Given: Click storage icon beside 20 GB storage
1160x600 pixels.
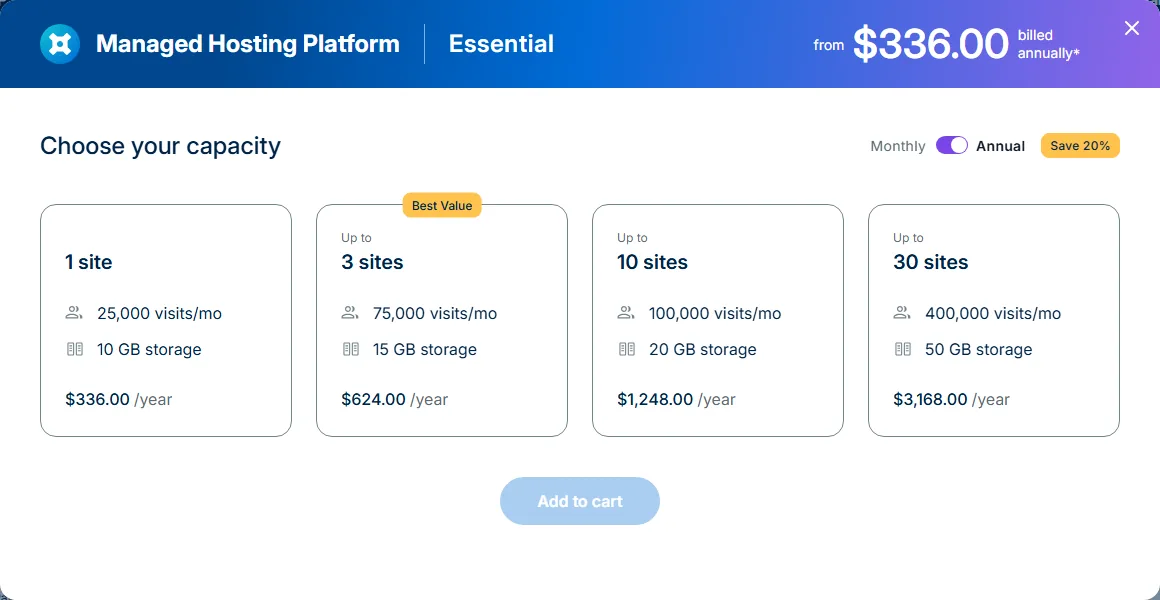Looking at the screenshot, I should click(627, 349).
